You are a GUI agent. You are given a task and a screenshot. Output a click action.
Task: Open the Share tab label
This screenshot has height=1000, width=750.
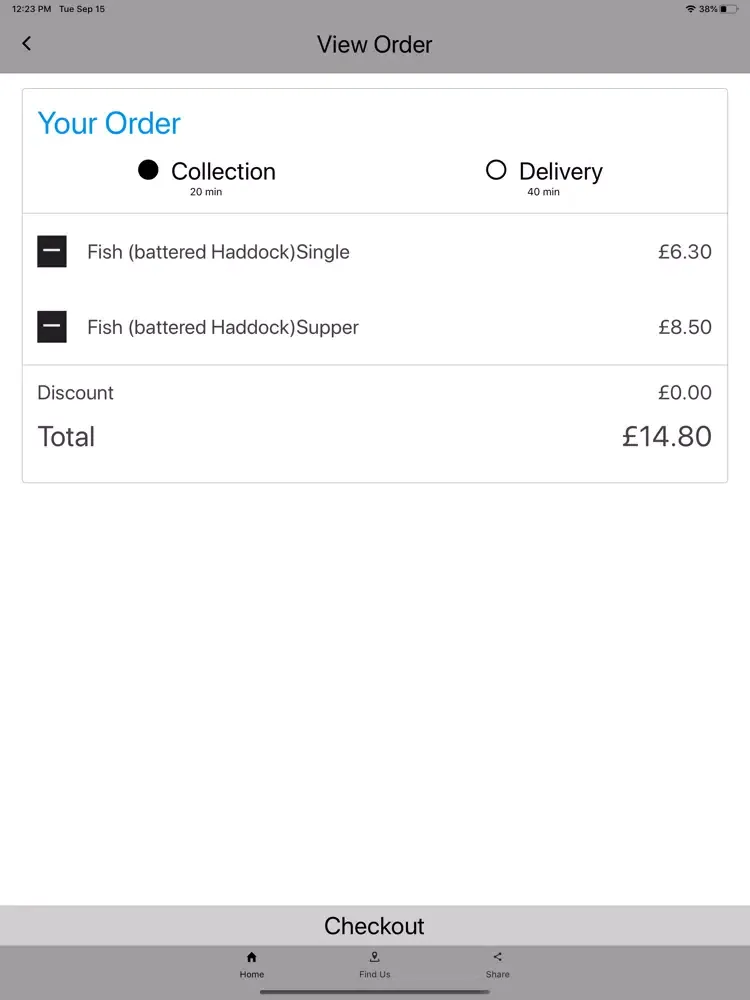497,974
